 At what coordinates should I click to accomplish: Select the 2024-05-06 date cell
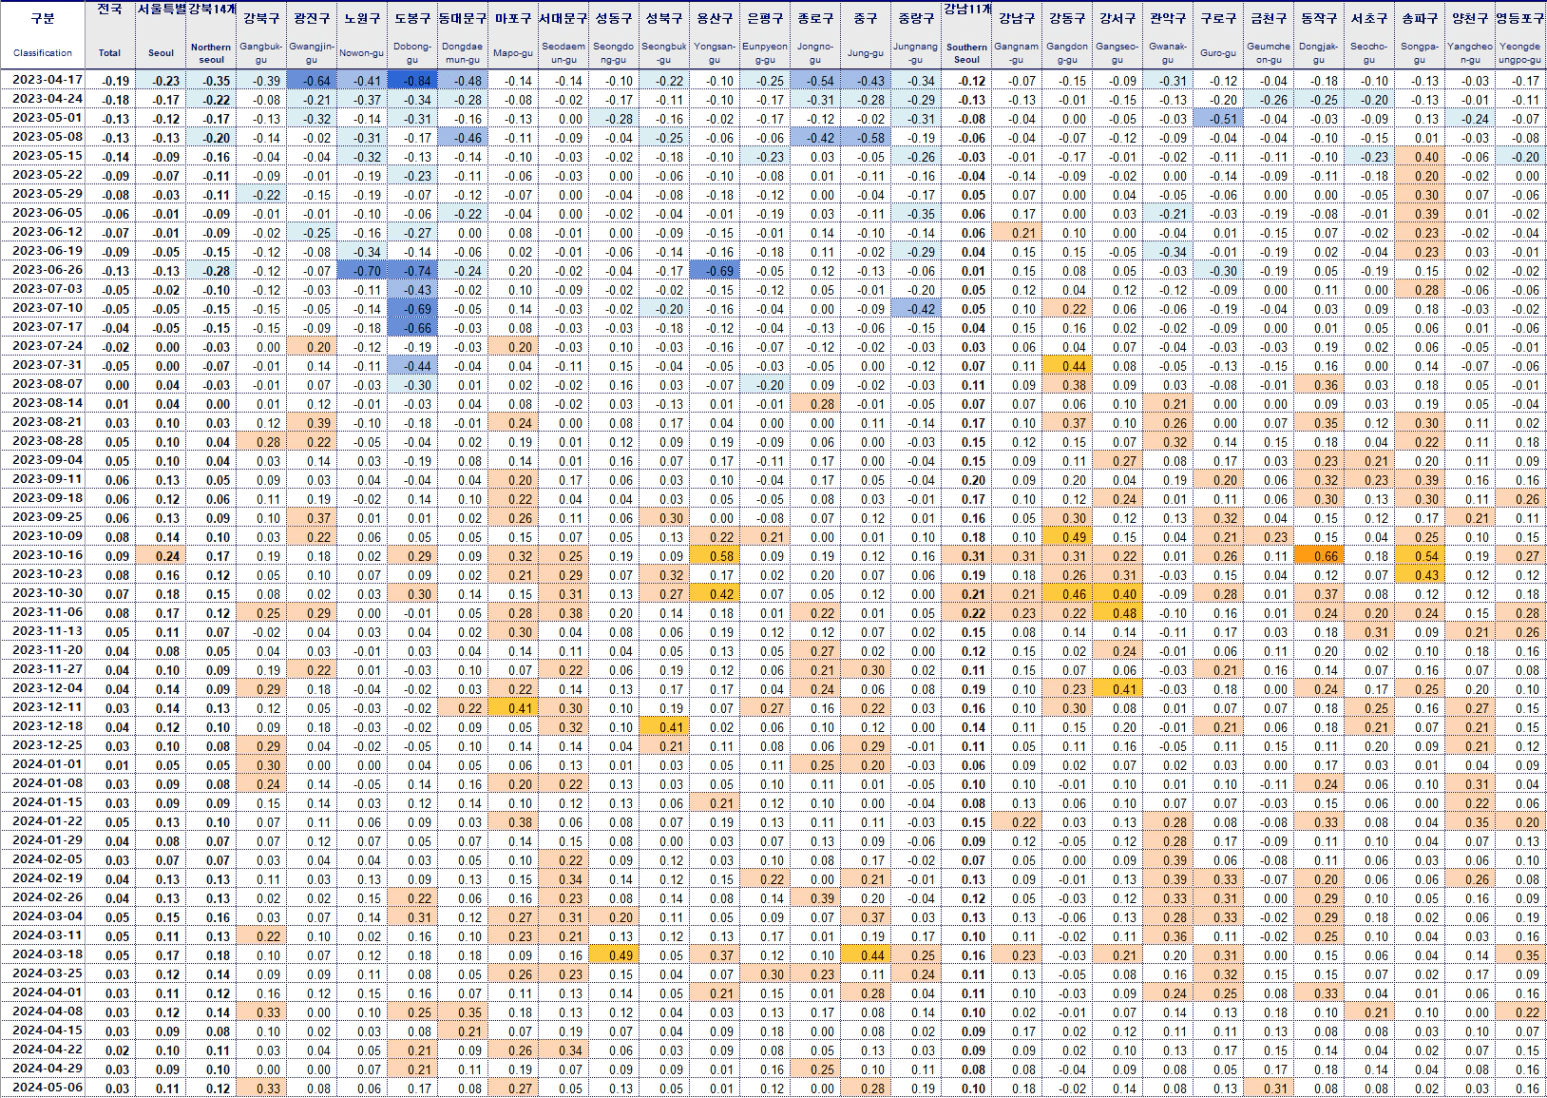tap(47, 1087)
